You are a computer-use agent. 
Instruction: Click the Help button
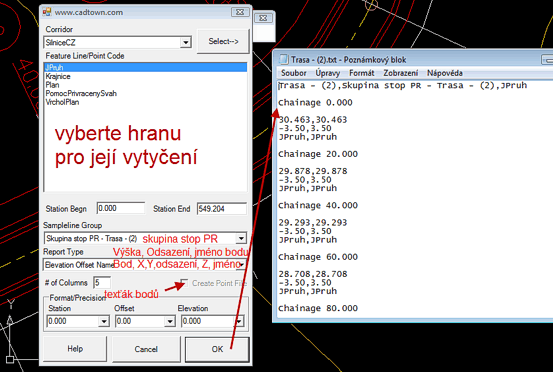coord(75,349)
